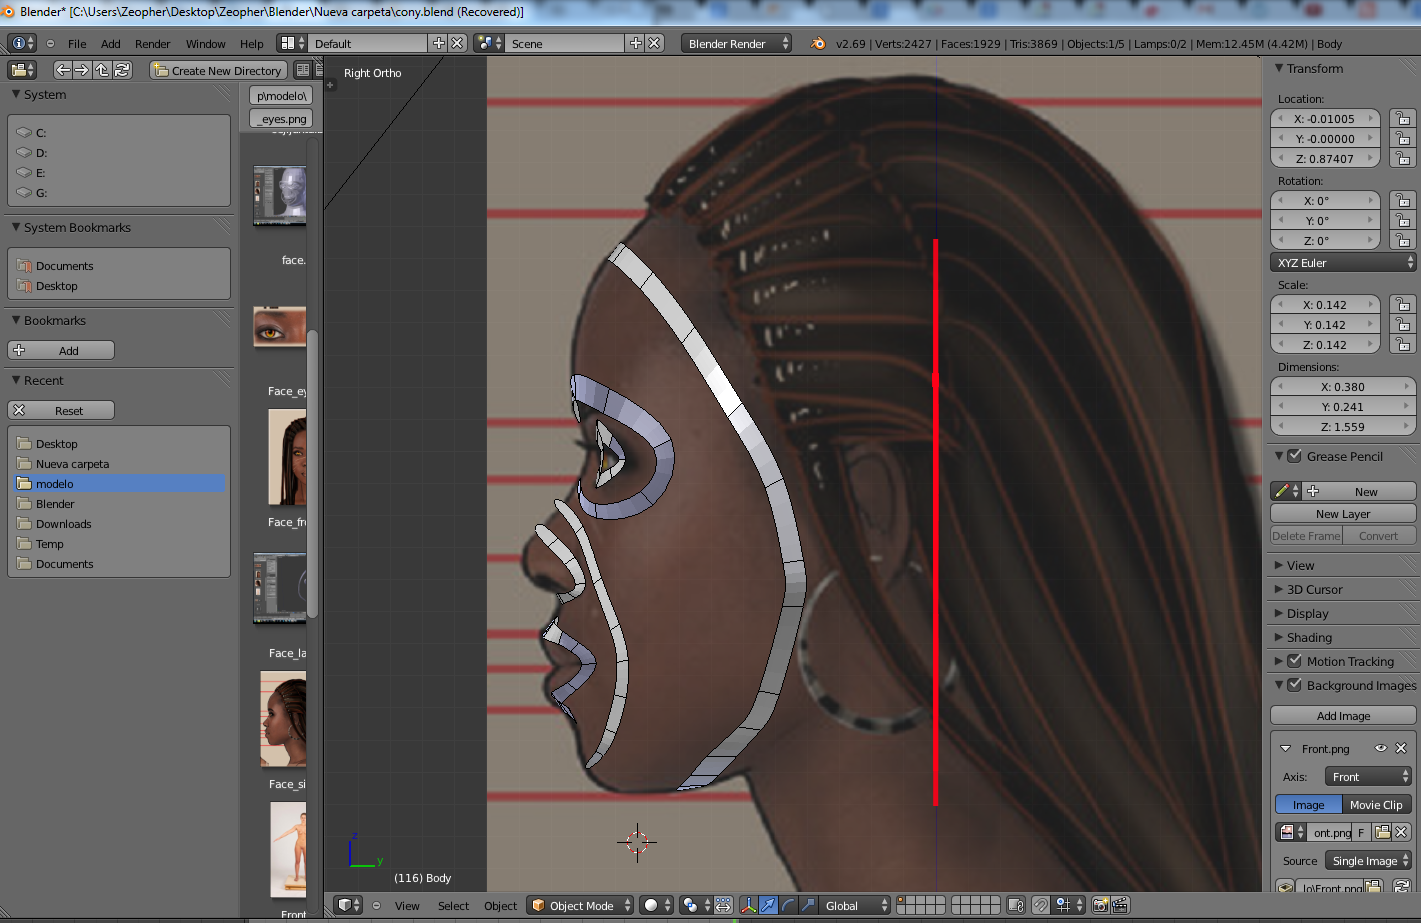The image size is (1421, 923).
Task: Expand the 3D Cursor panel
Action: 1314,589
